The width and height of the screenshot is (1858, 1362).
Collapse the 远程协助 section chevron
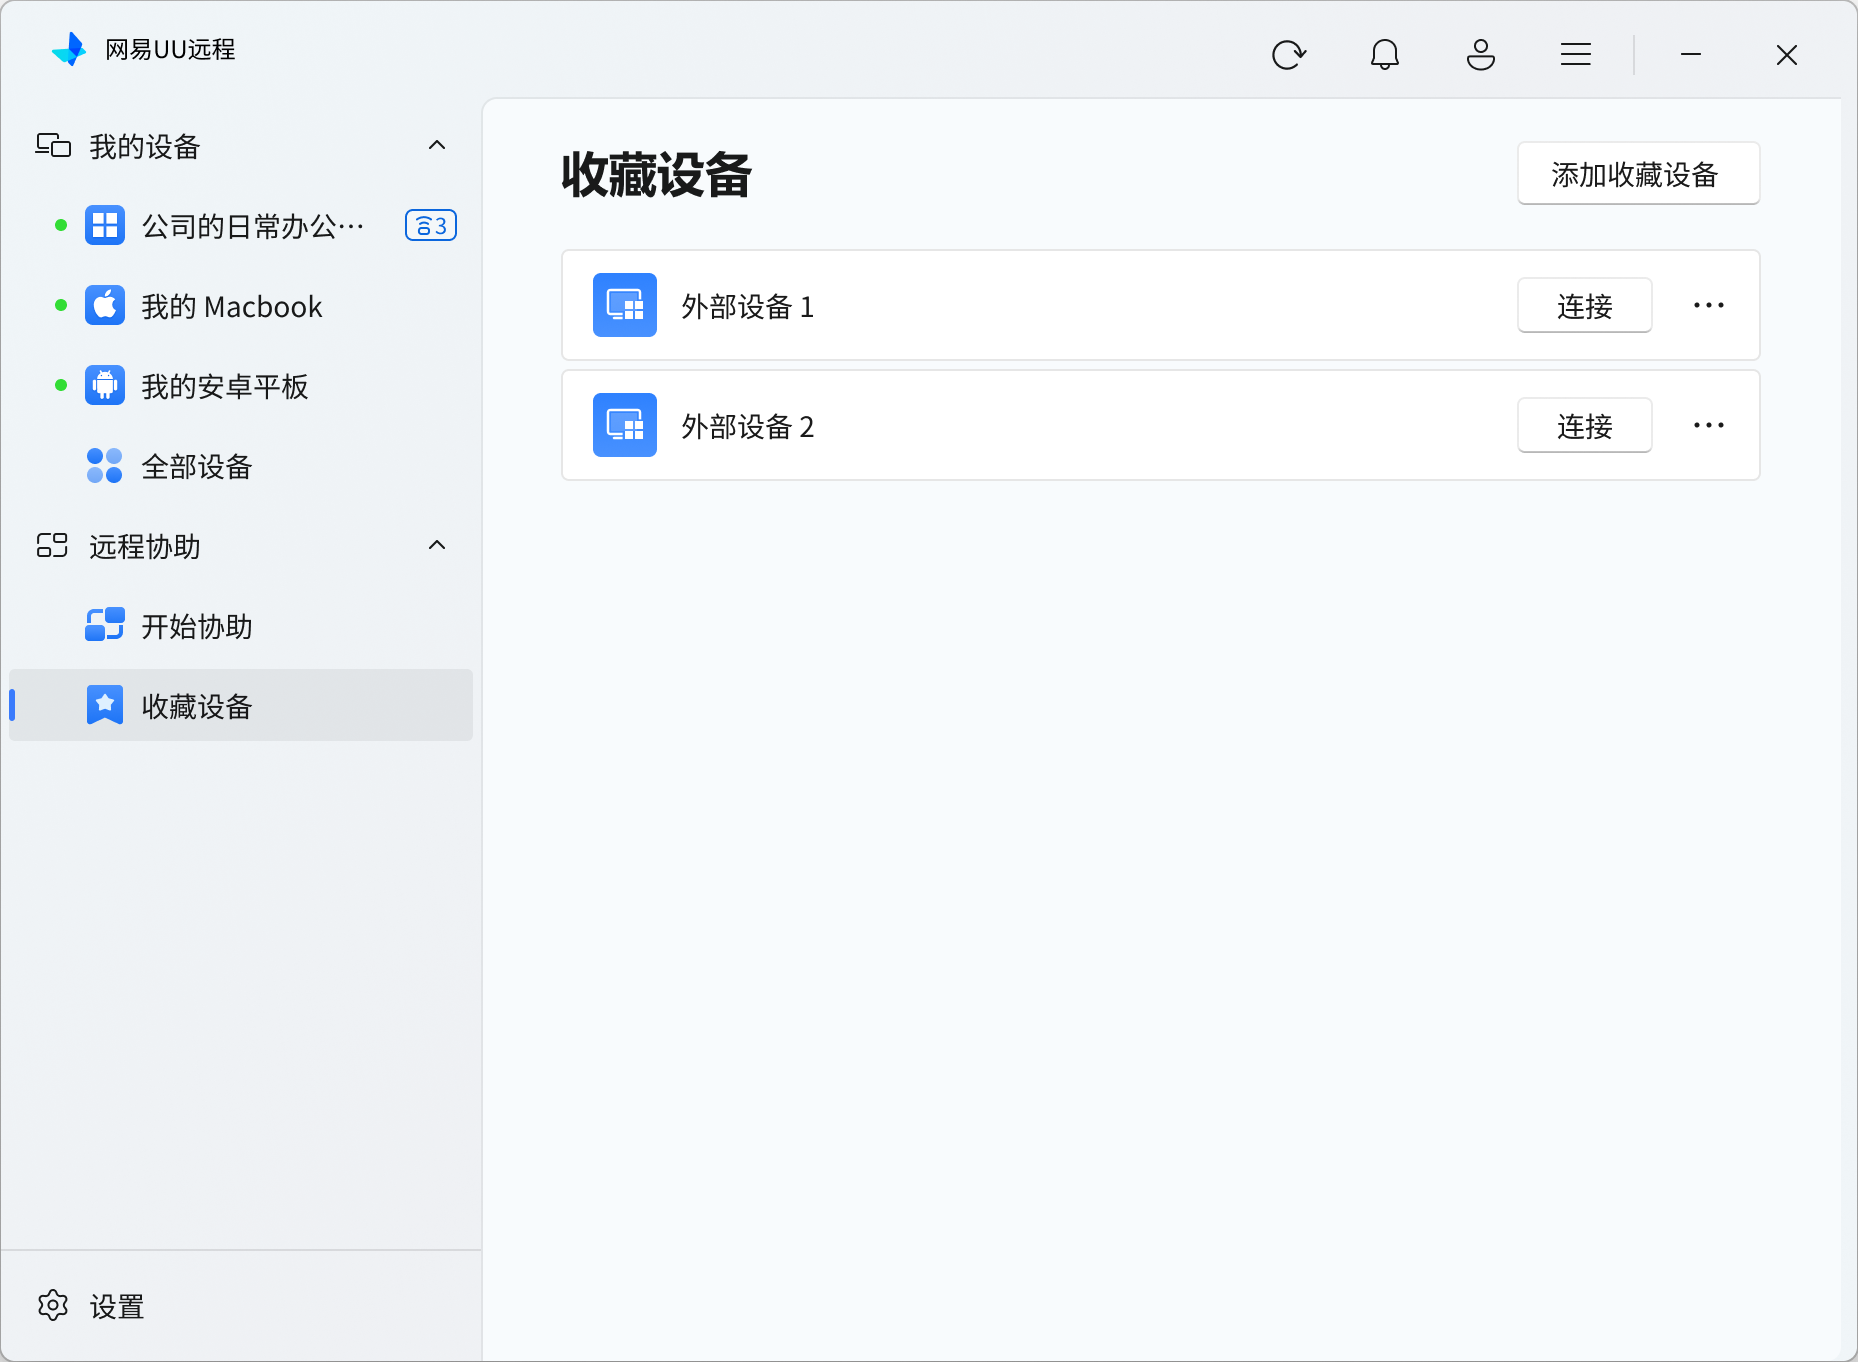point(437,546)
